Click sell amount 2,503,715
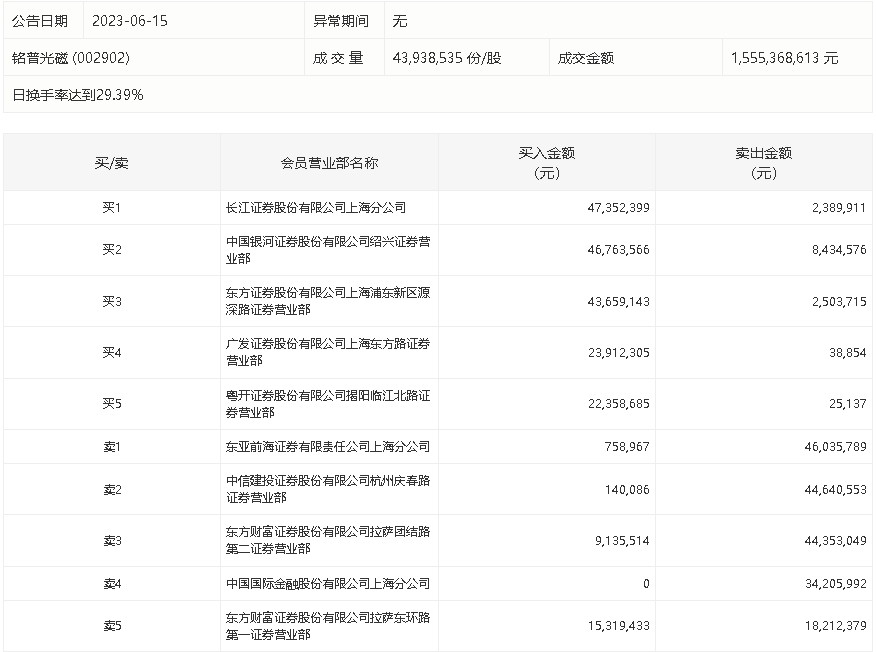Image resolution: width=876 pixels, height=652 pixels. (839, 302)
